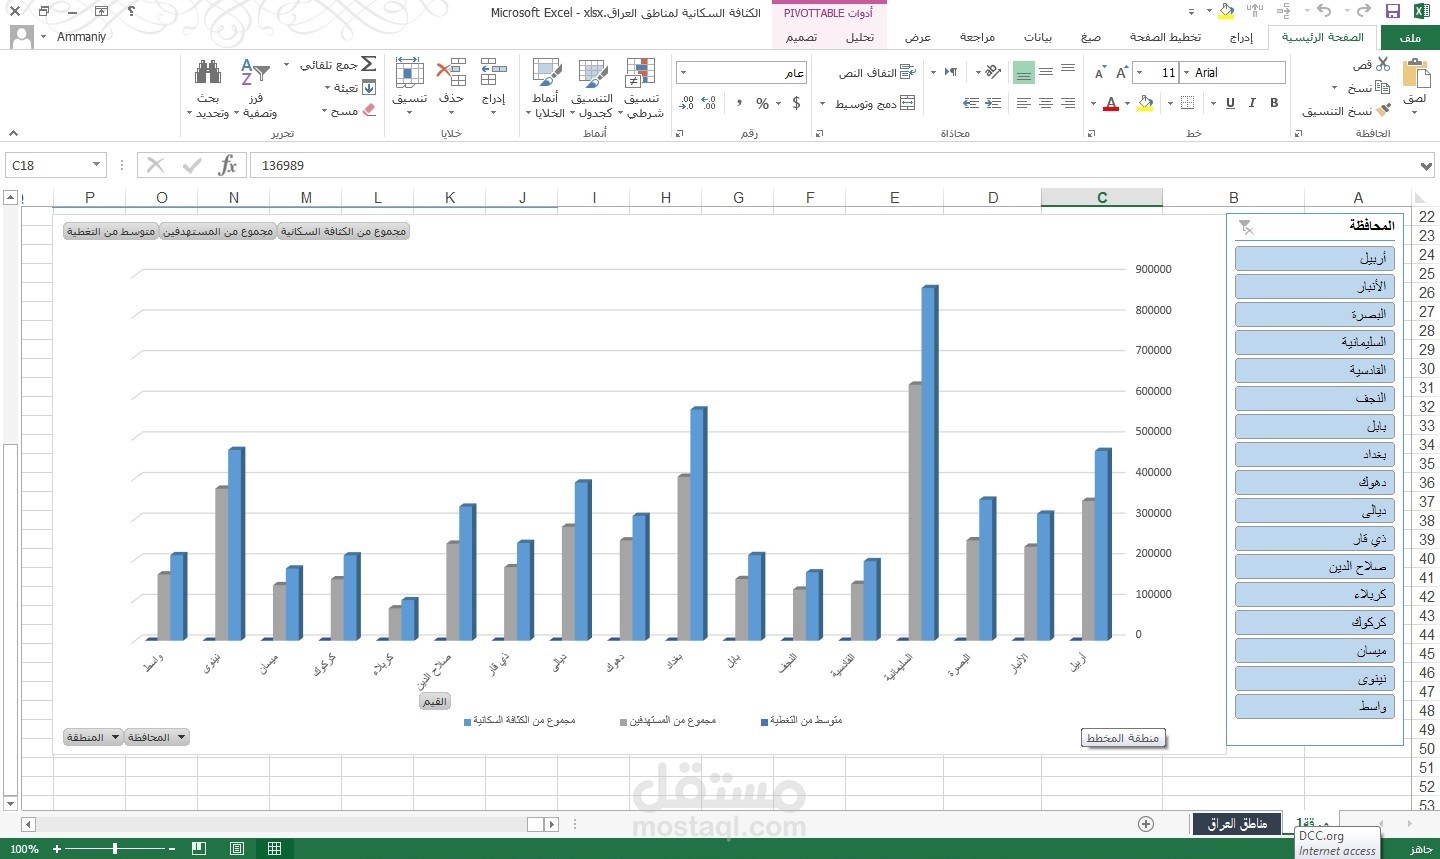Filter slicer by كربلاء

point(1315,594)
